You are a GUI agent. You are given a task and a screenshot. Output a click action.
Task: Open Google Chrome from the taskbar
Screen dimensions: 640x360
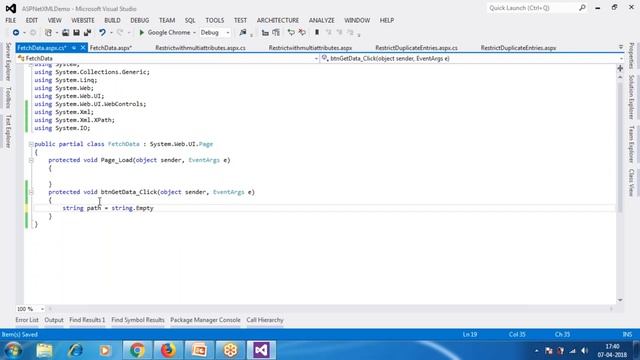pos(137,350)
